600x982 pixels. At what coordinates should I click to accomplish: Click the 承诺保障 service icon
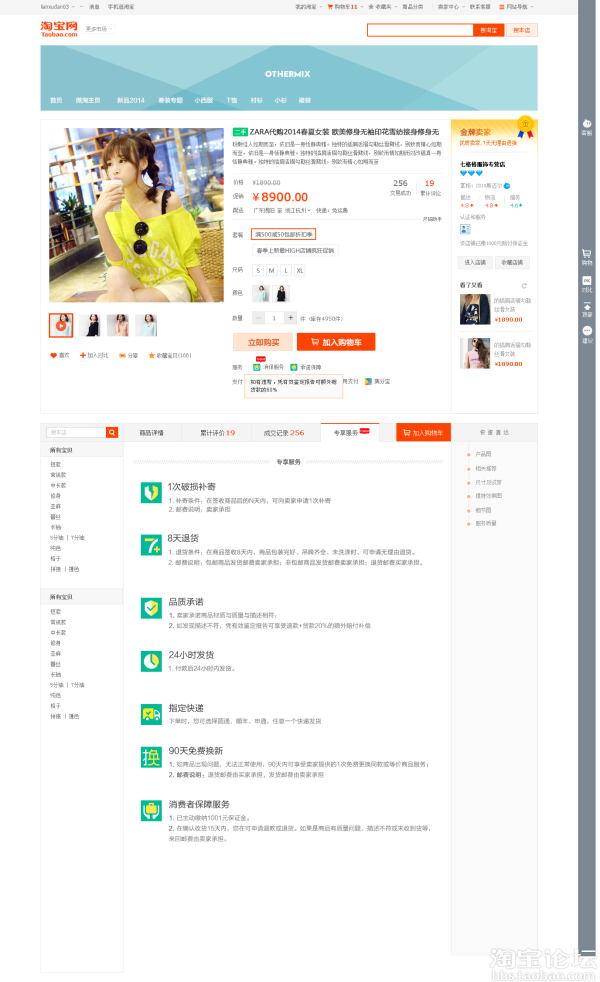pos(294,367)
